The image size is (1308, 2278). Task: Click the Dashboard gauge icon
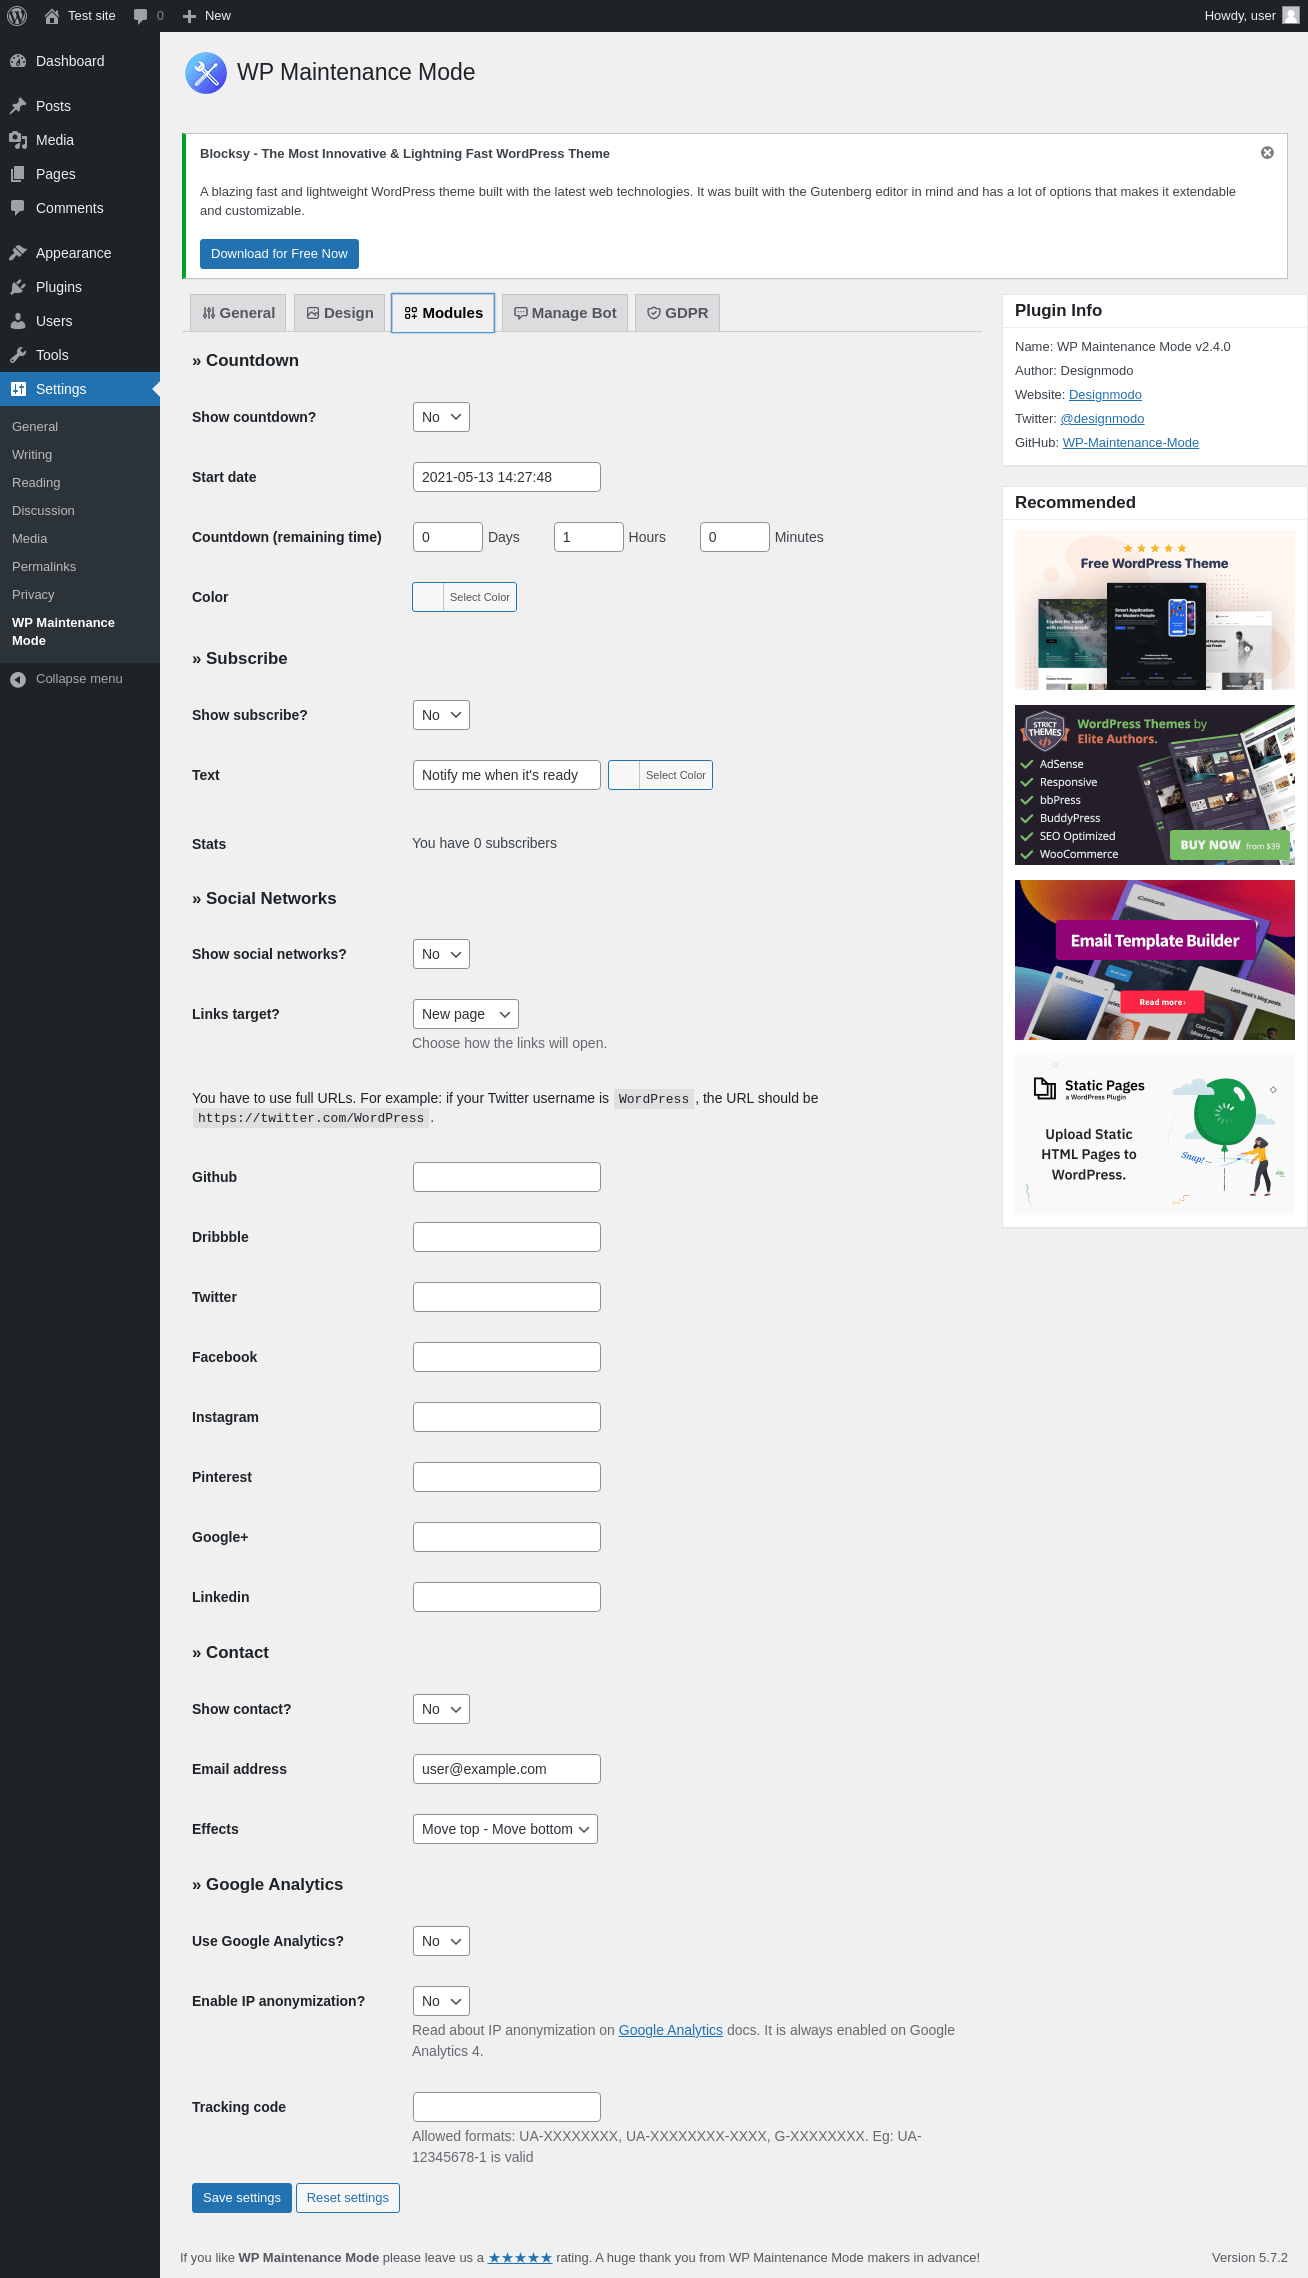click(x=18, y=61)
